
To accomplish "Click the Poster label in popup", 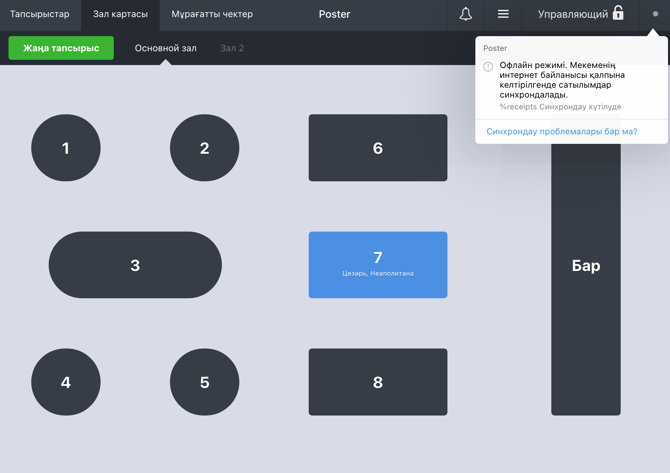I will [x=495, y=48].
